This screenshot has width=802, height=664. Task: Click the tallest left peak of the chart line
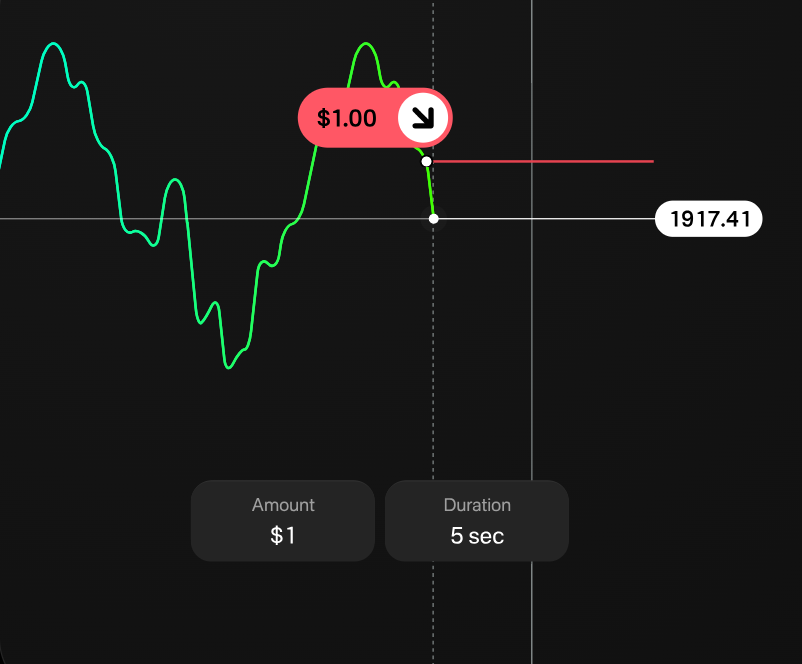[54, 44]
